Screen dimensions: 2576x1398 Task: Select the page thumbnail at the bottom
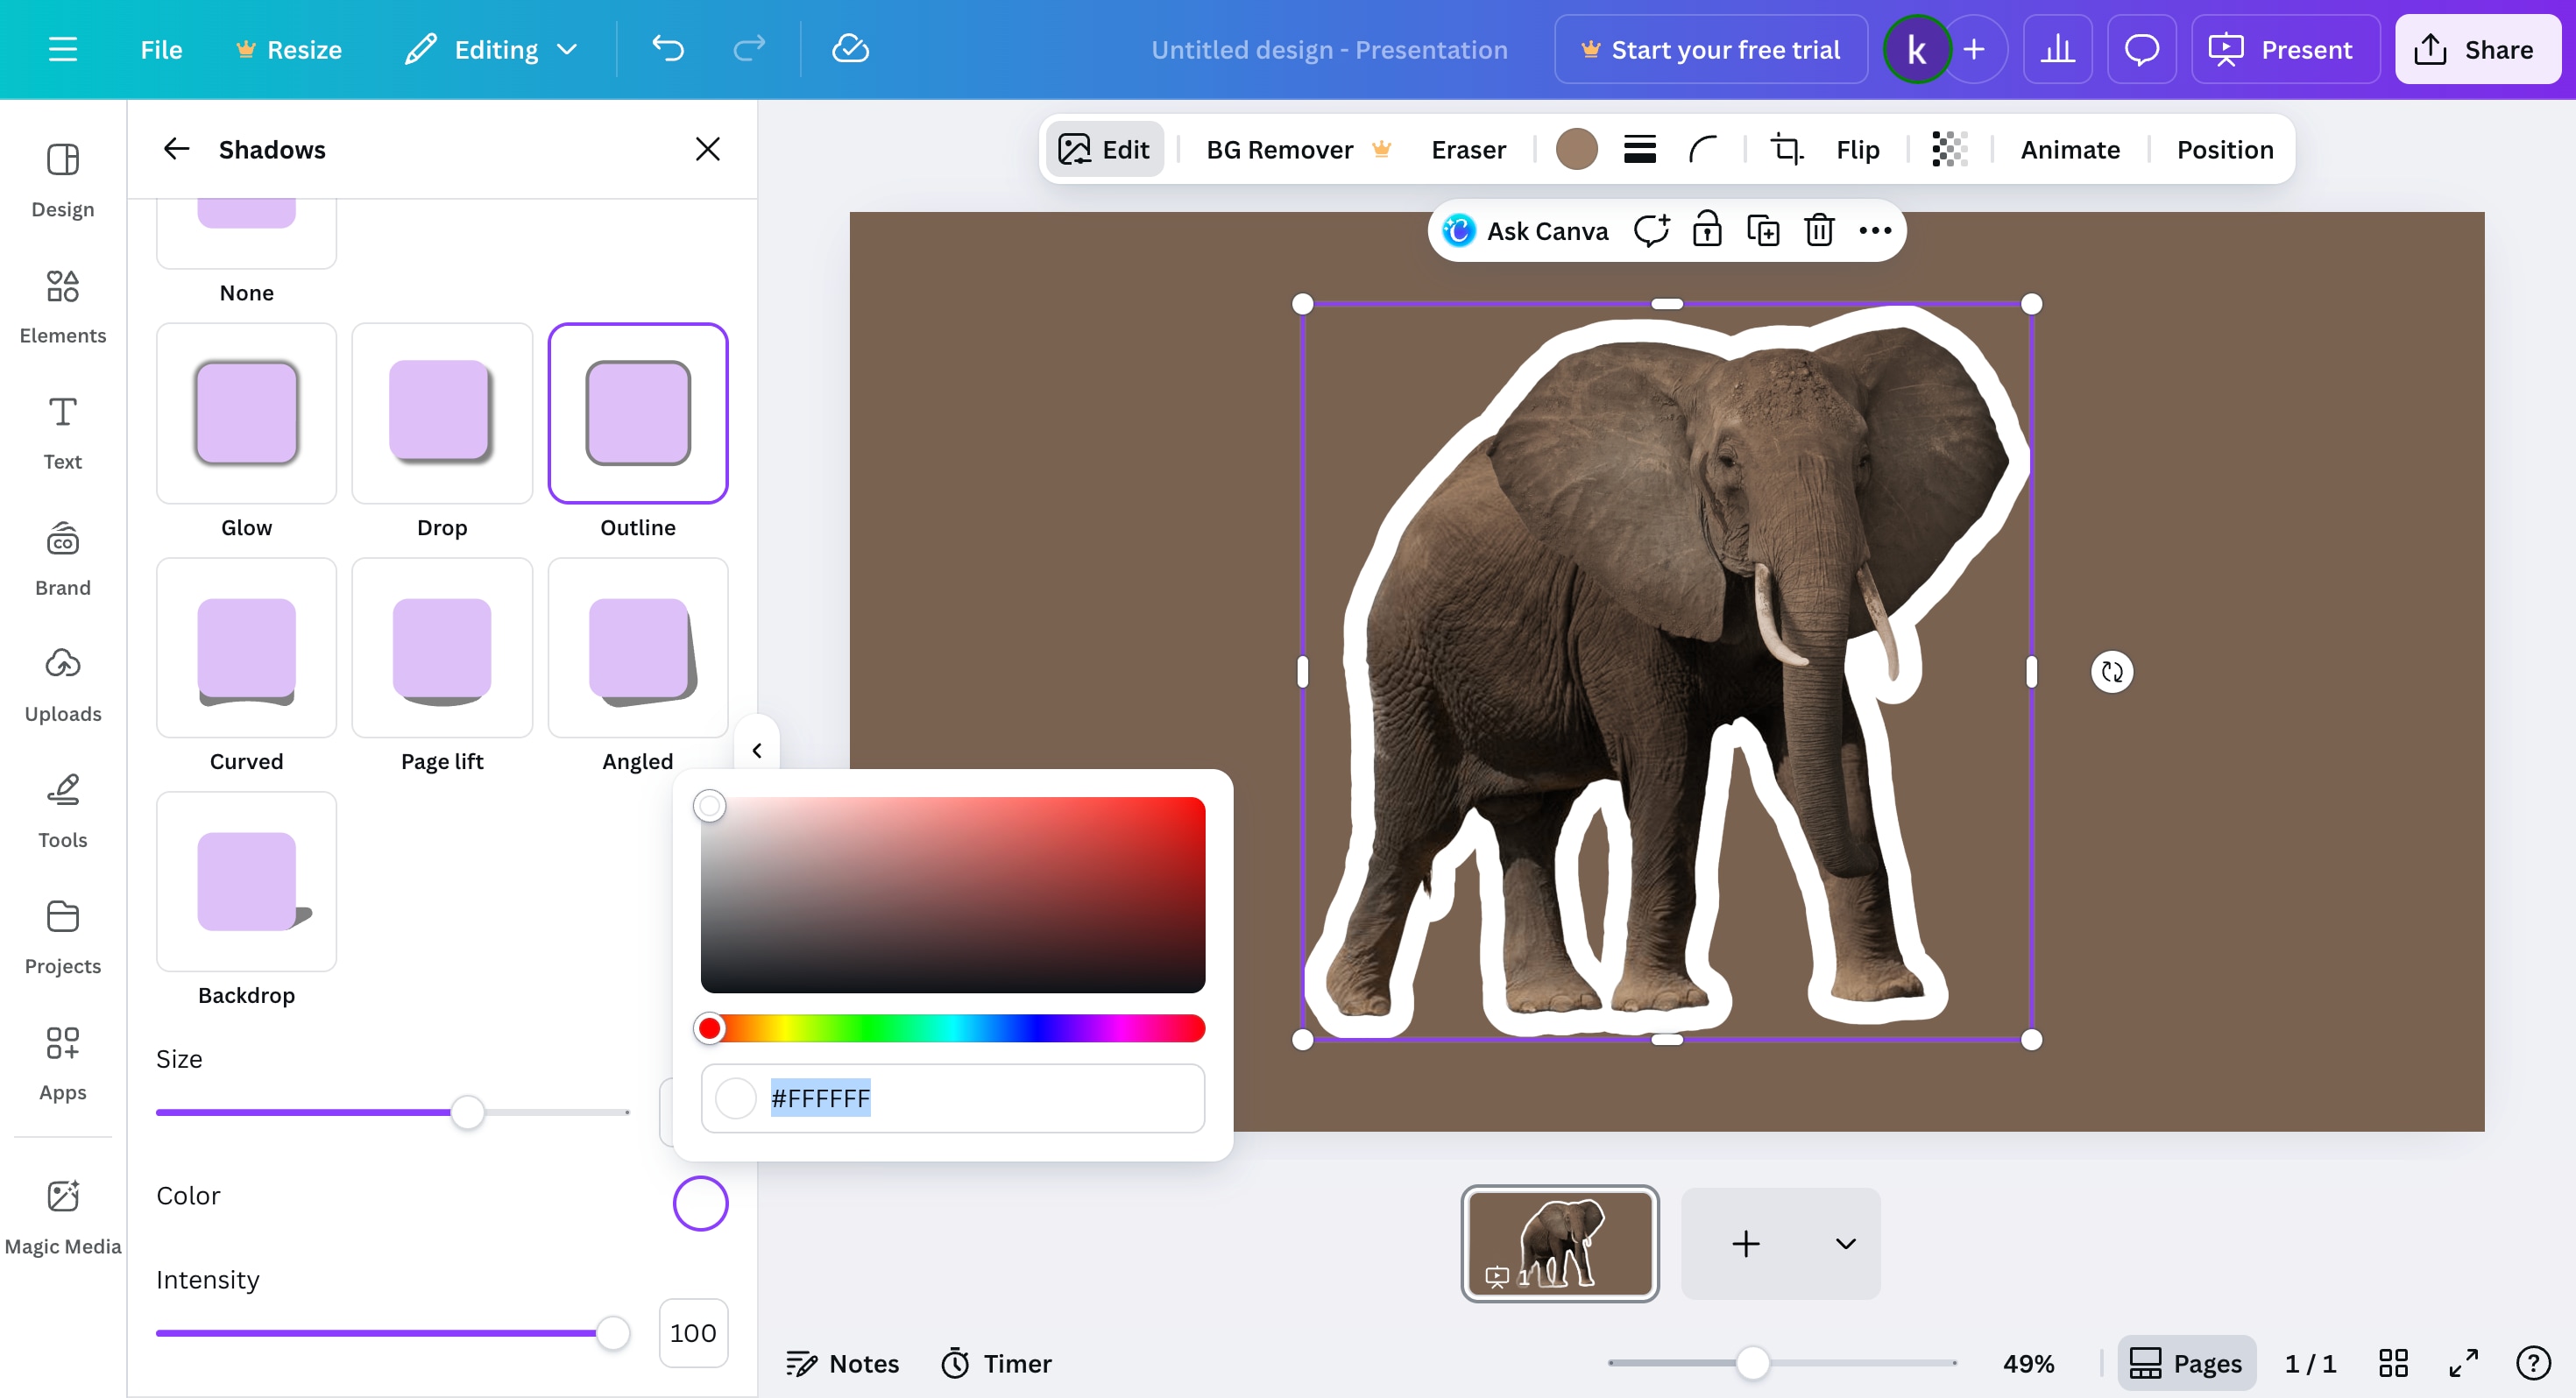pyautogui.click(x=1560, y=1243)
